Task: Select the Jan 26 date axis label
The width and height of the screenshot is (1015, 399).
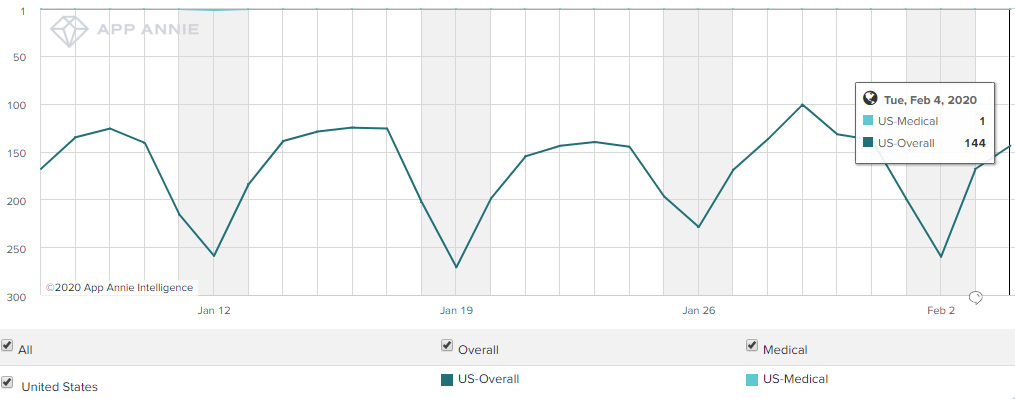Action: [698, 311]
